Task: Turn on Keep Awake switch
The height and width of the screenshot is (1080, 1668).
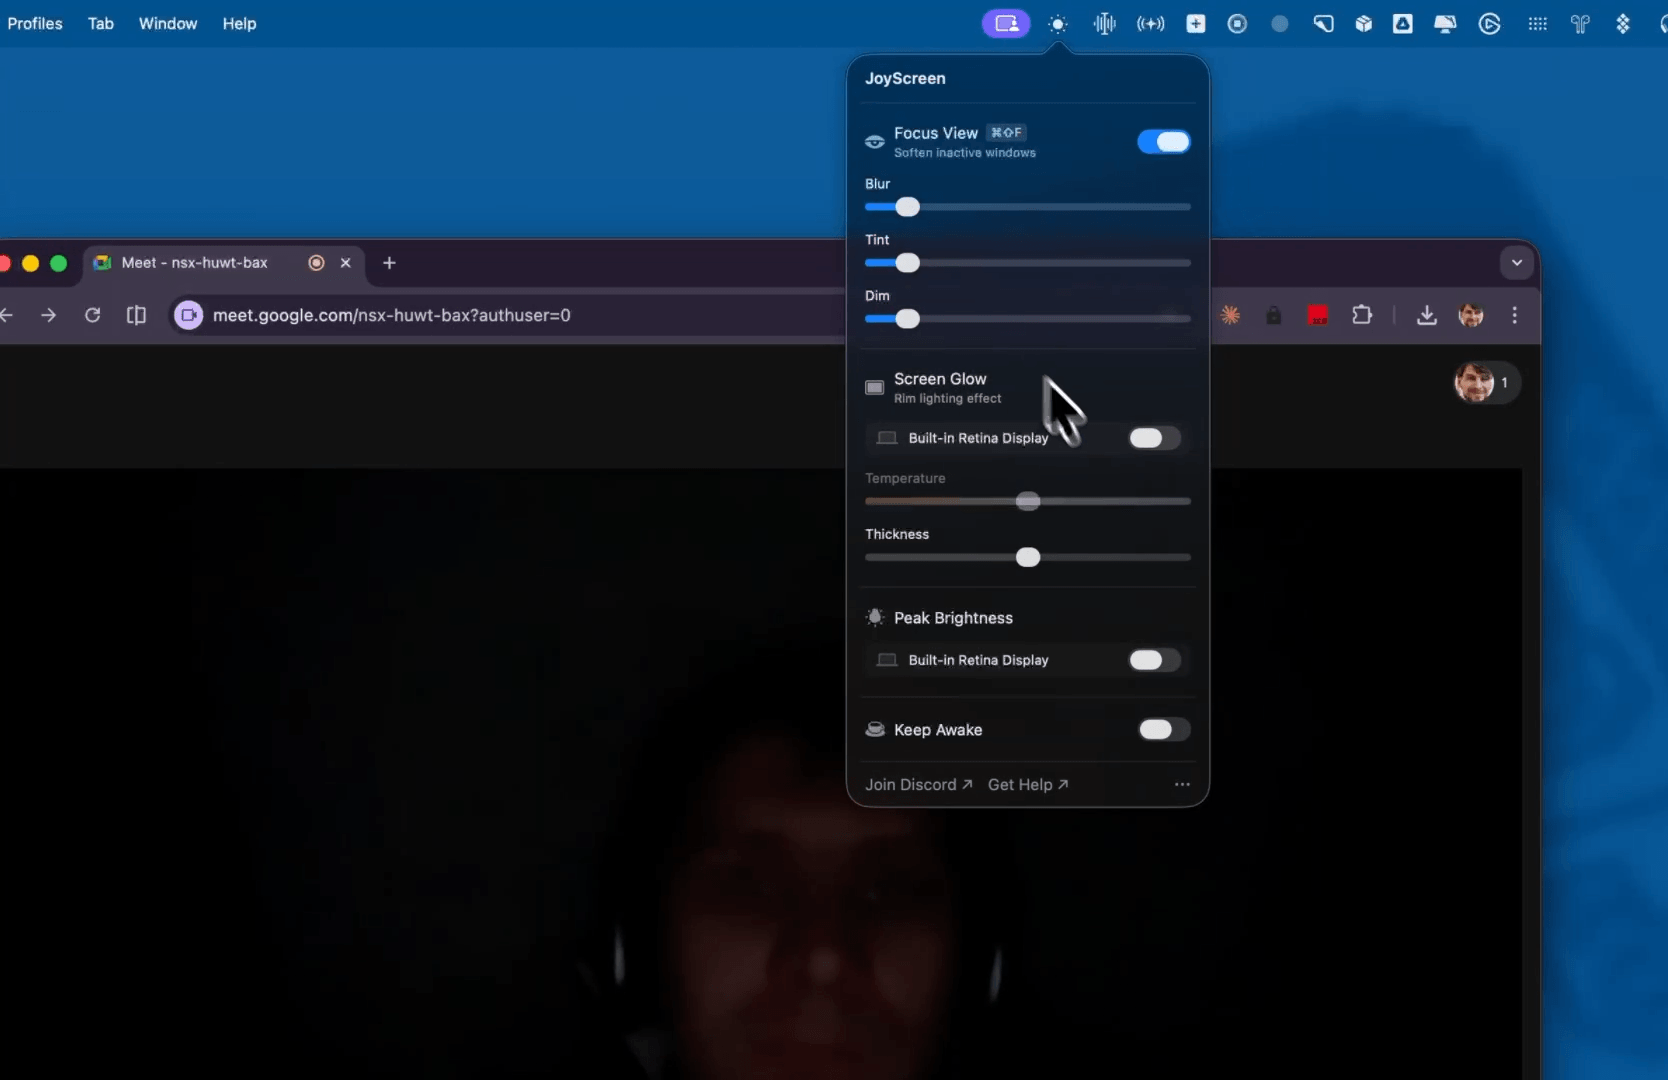Action: pos(1163,730)
